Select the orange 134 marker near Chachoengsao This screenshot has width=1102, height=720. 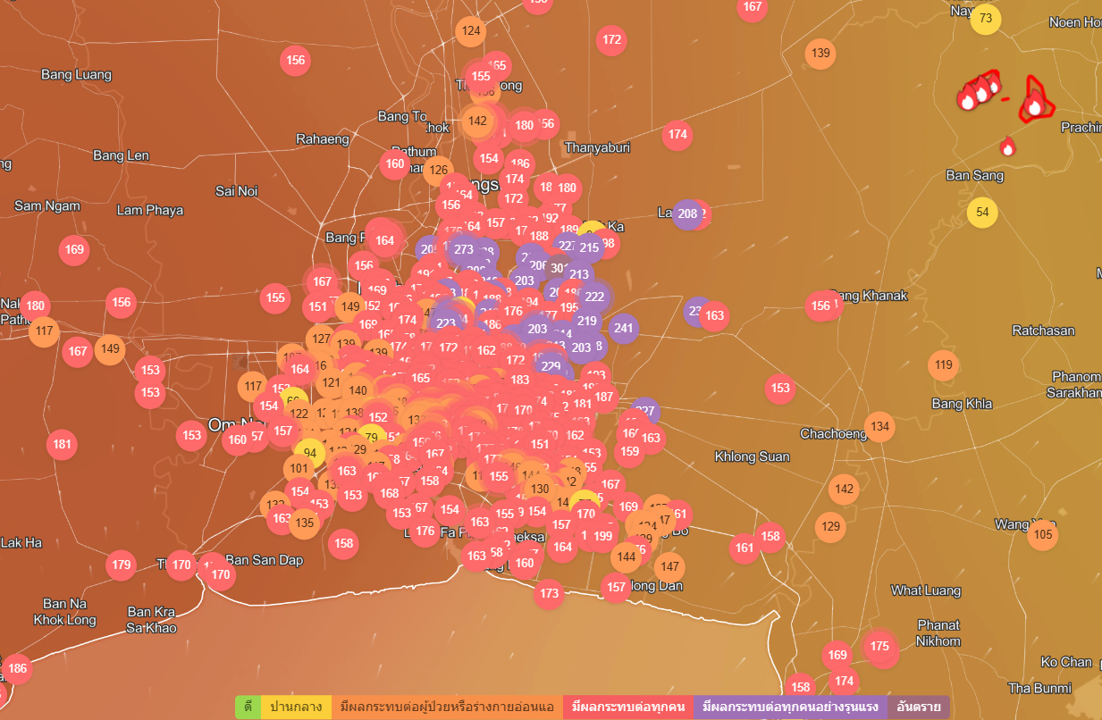coord(879,427)
